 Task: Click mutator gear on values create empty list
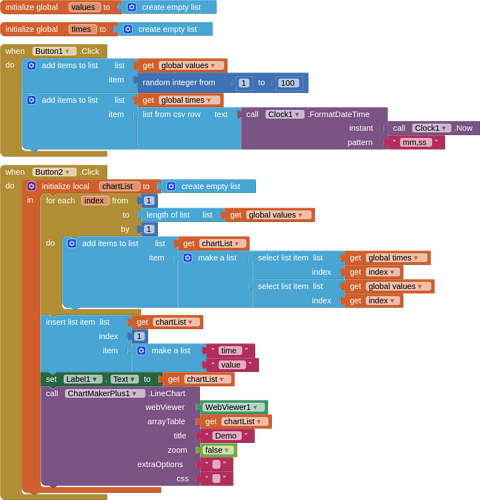[x=132, y=7]
